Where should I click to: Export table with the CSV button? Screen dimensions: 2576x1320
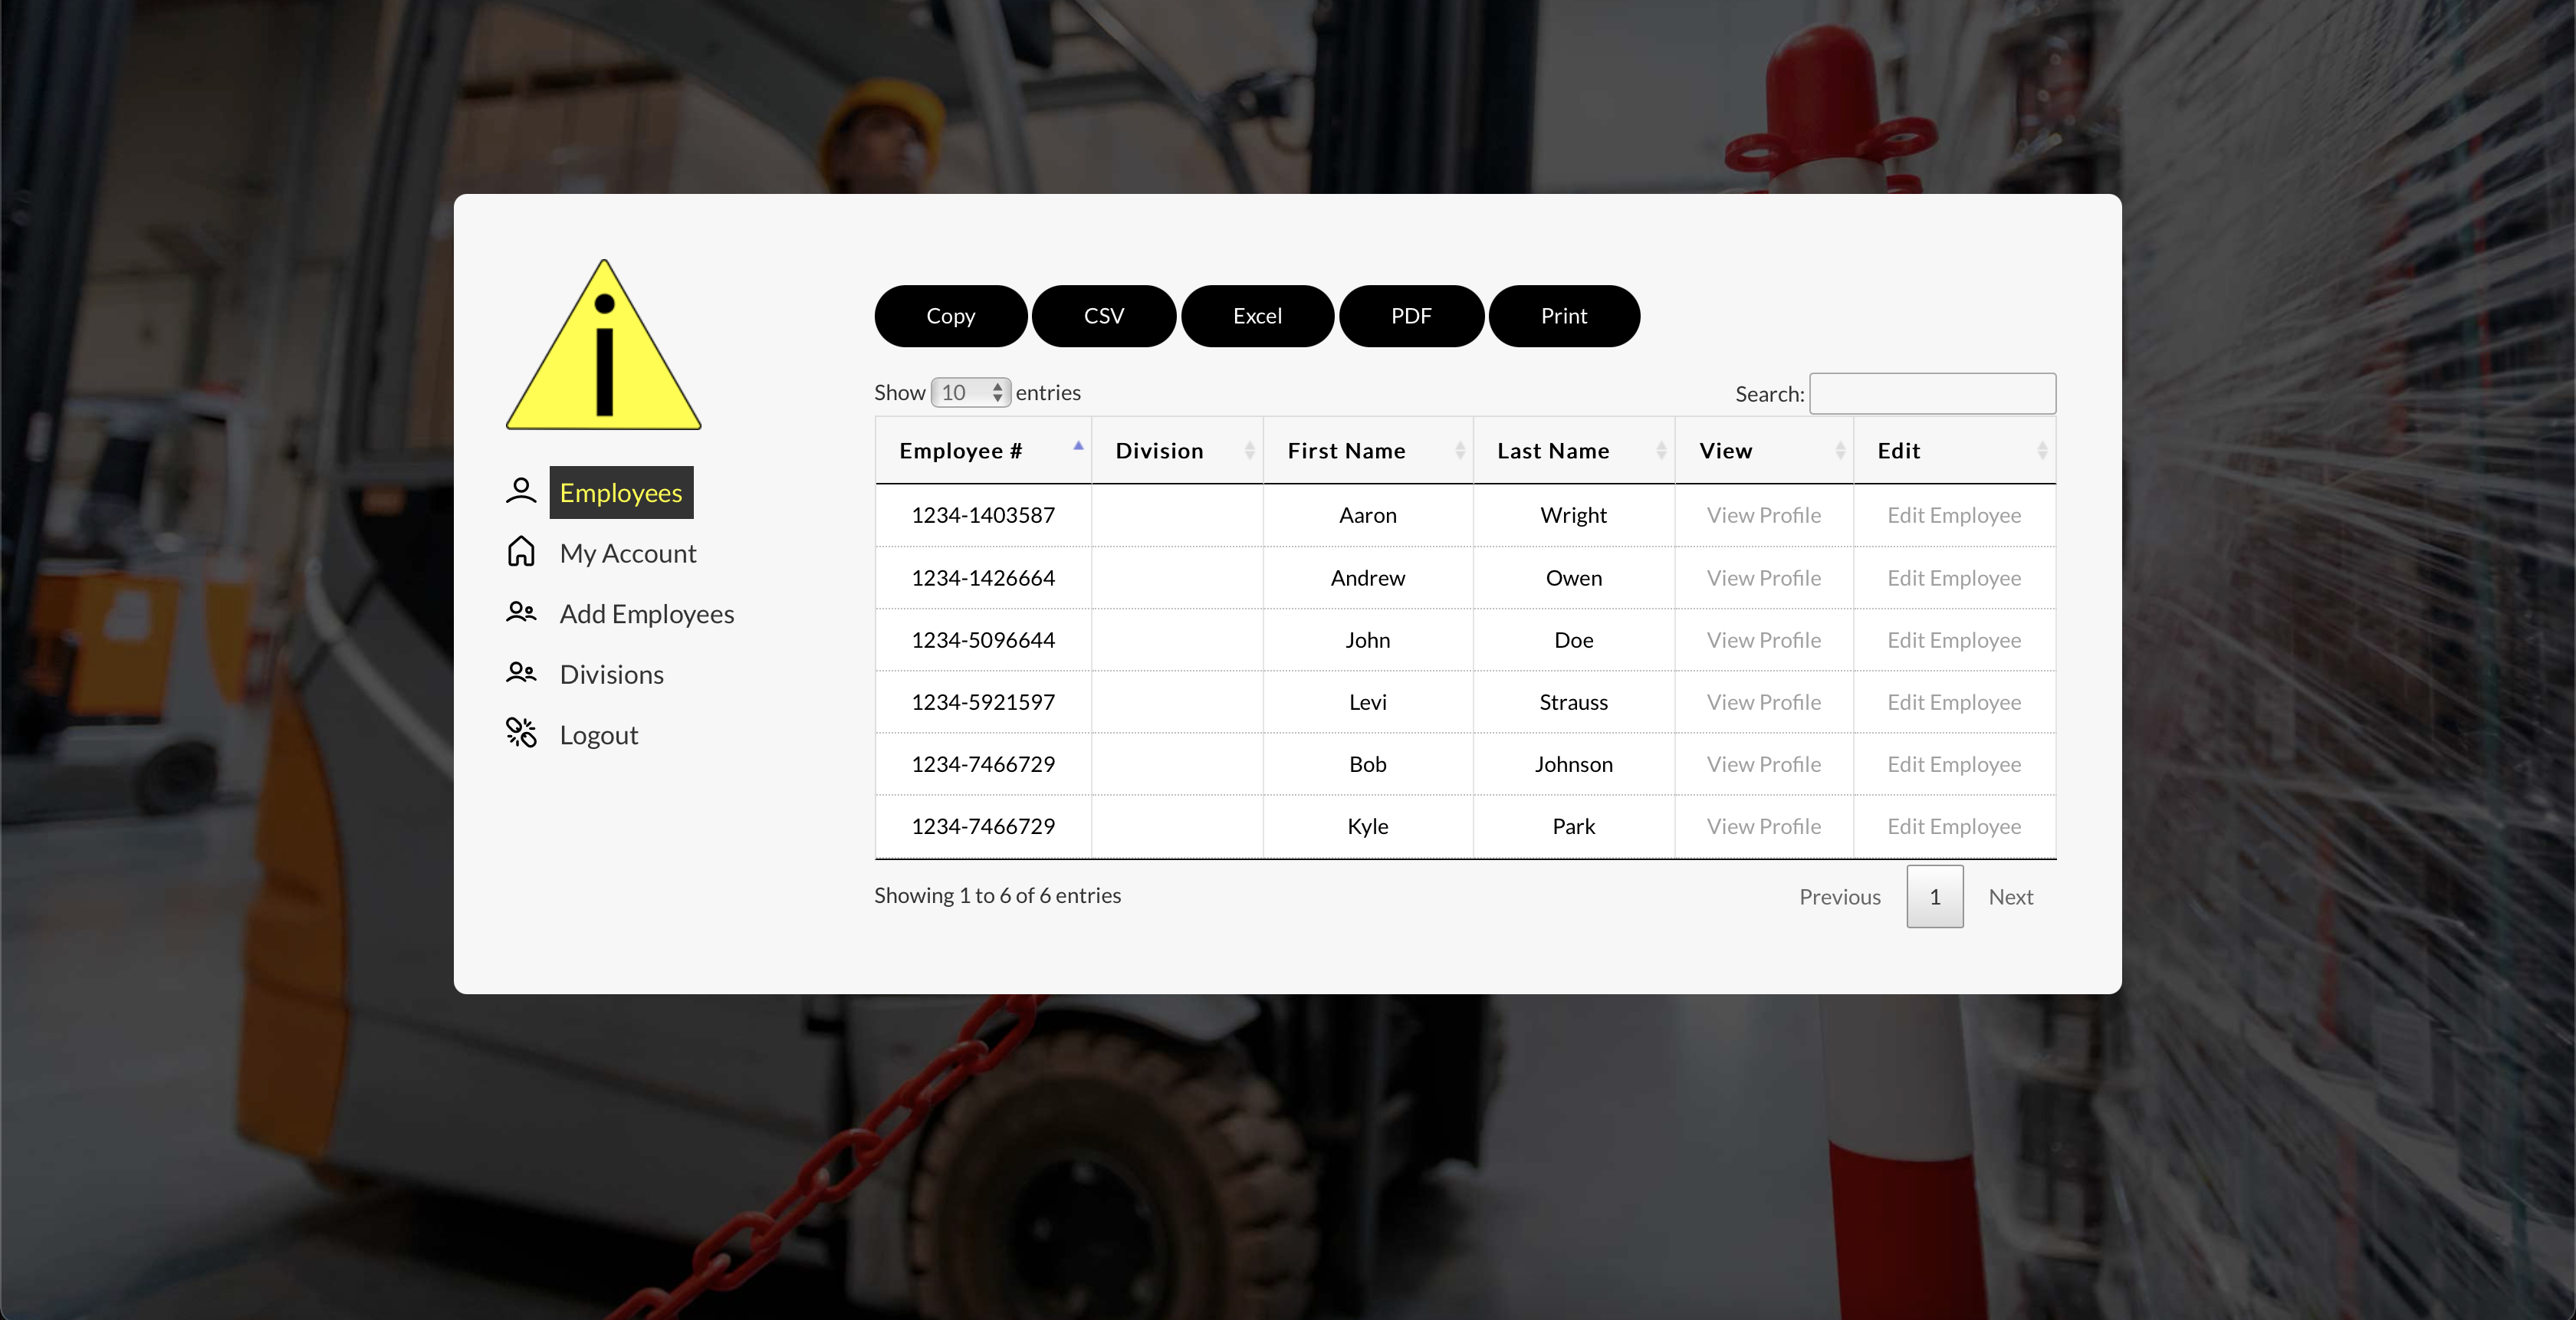[x=1103, y=316]
